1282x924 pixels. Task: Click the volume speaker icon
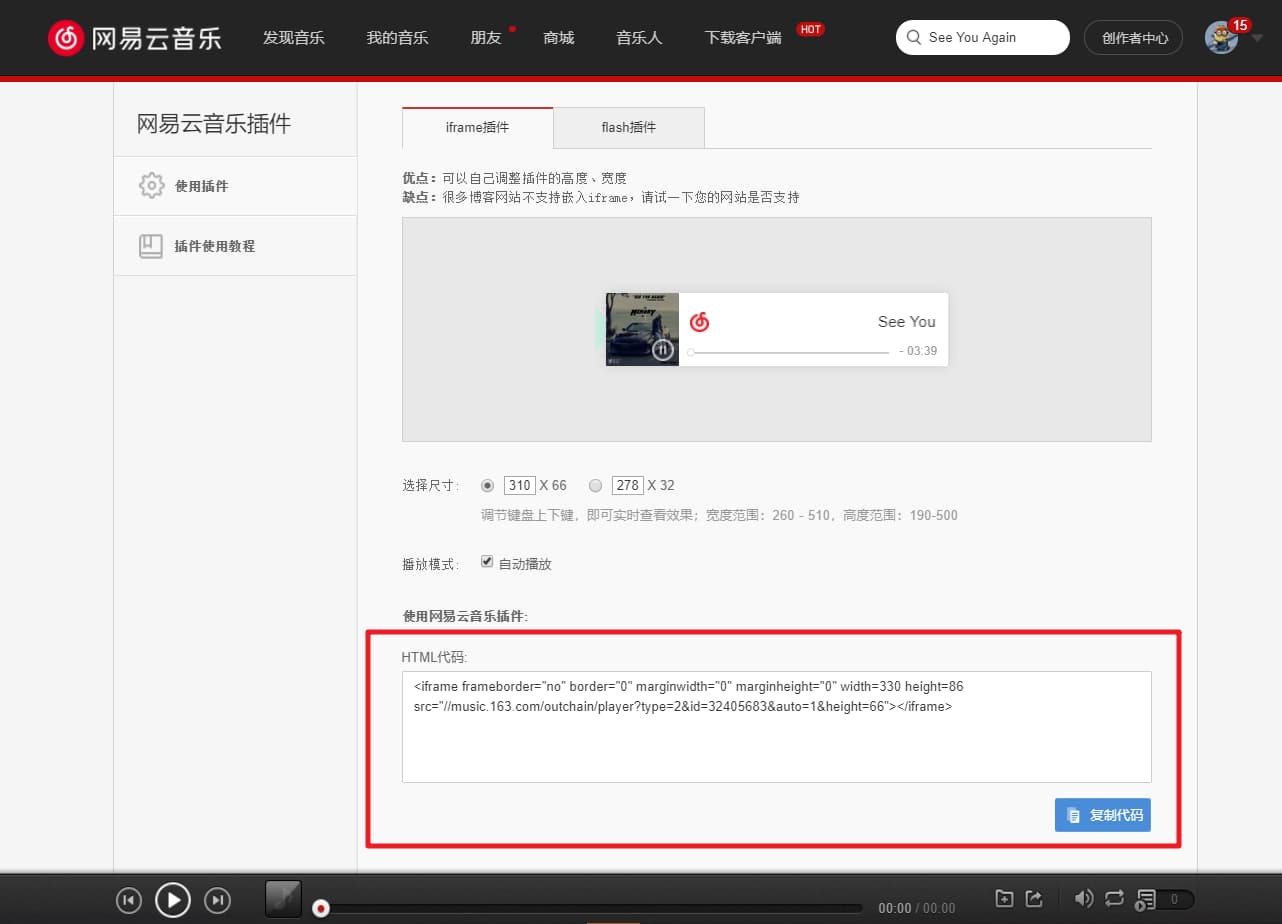click(1083, 898)
